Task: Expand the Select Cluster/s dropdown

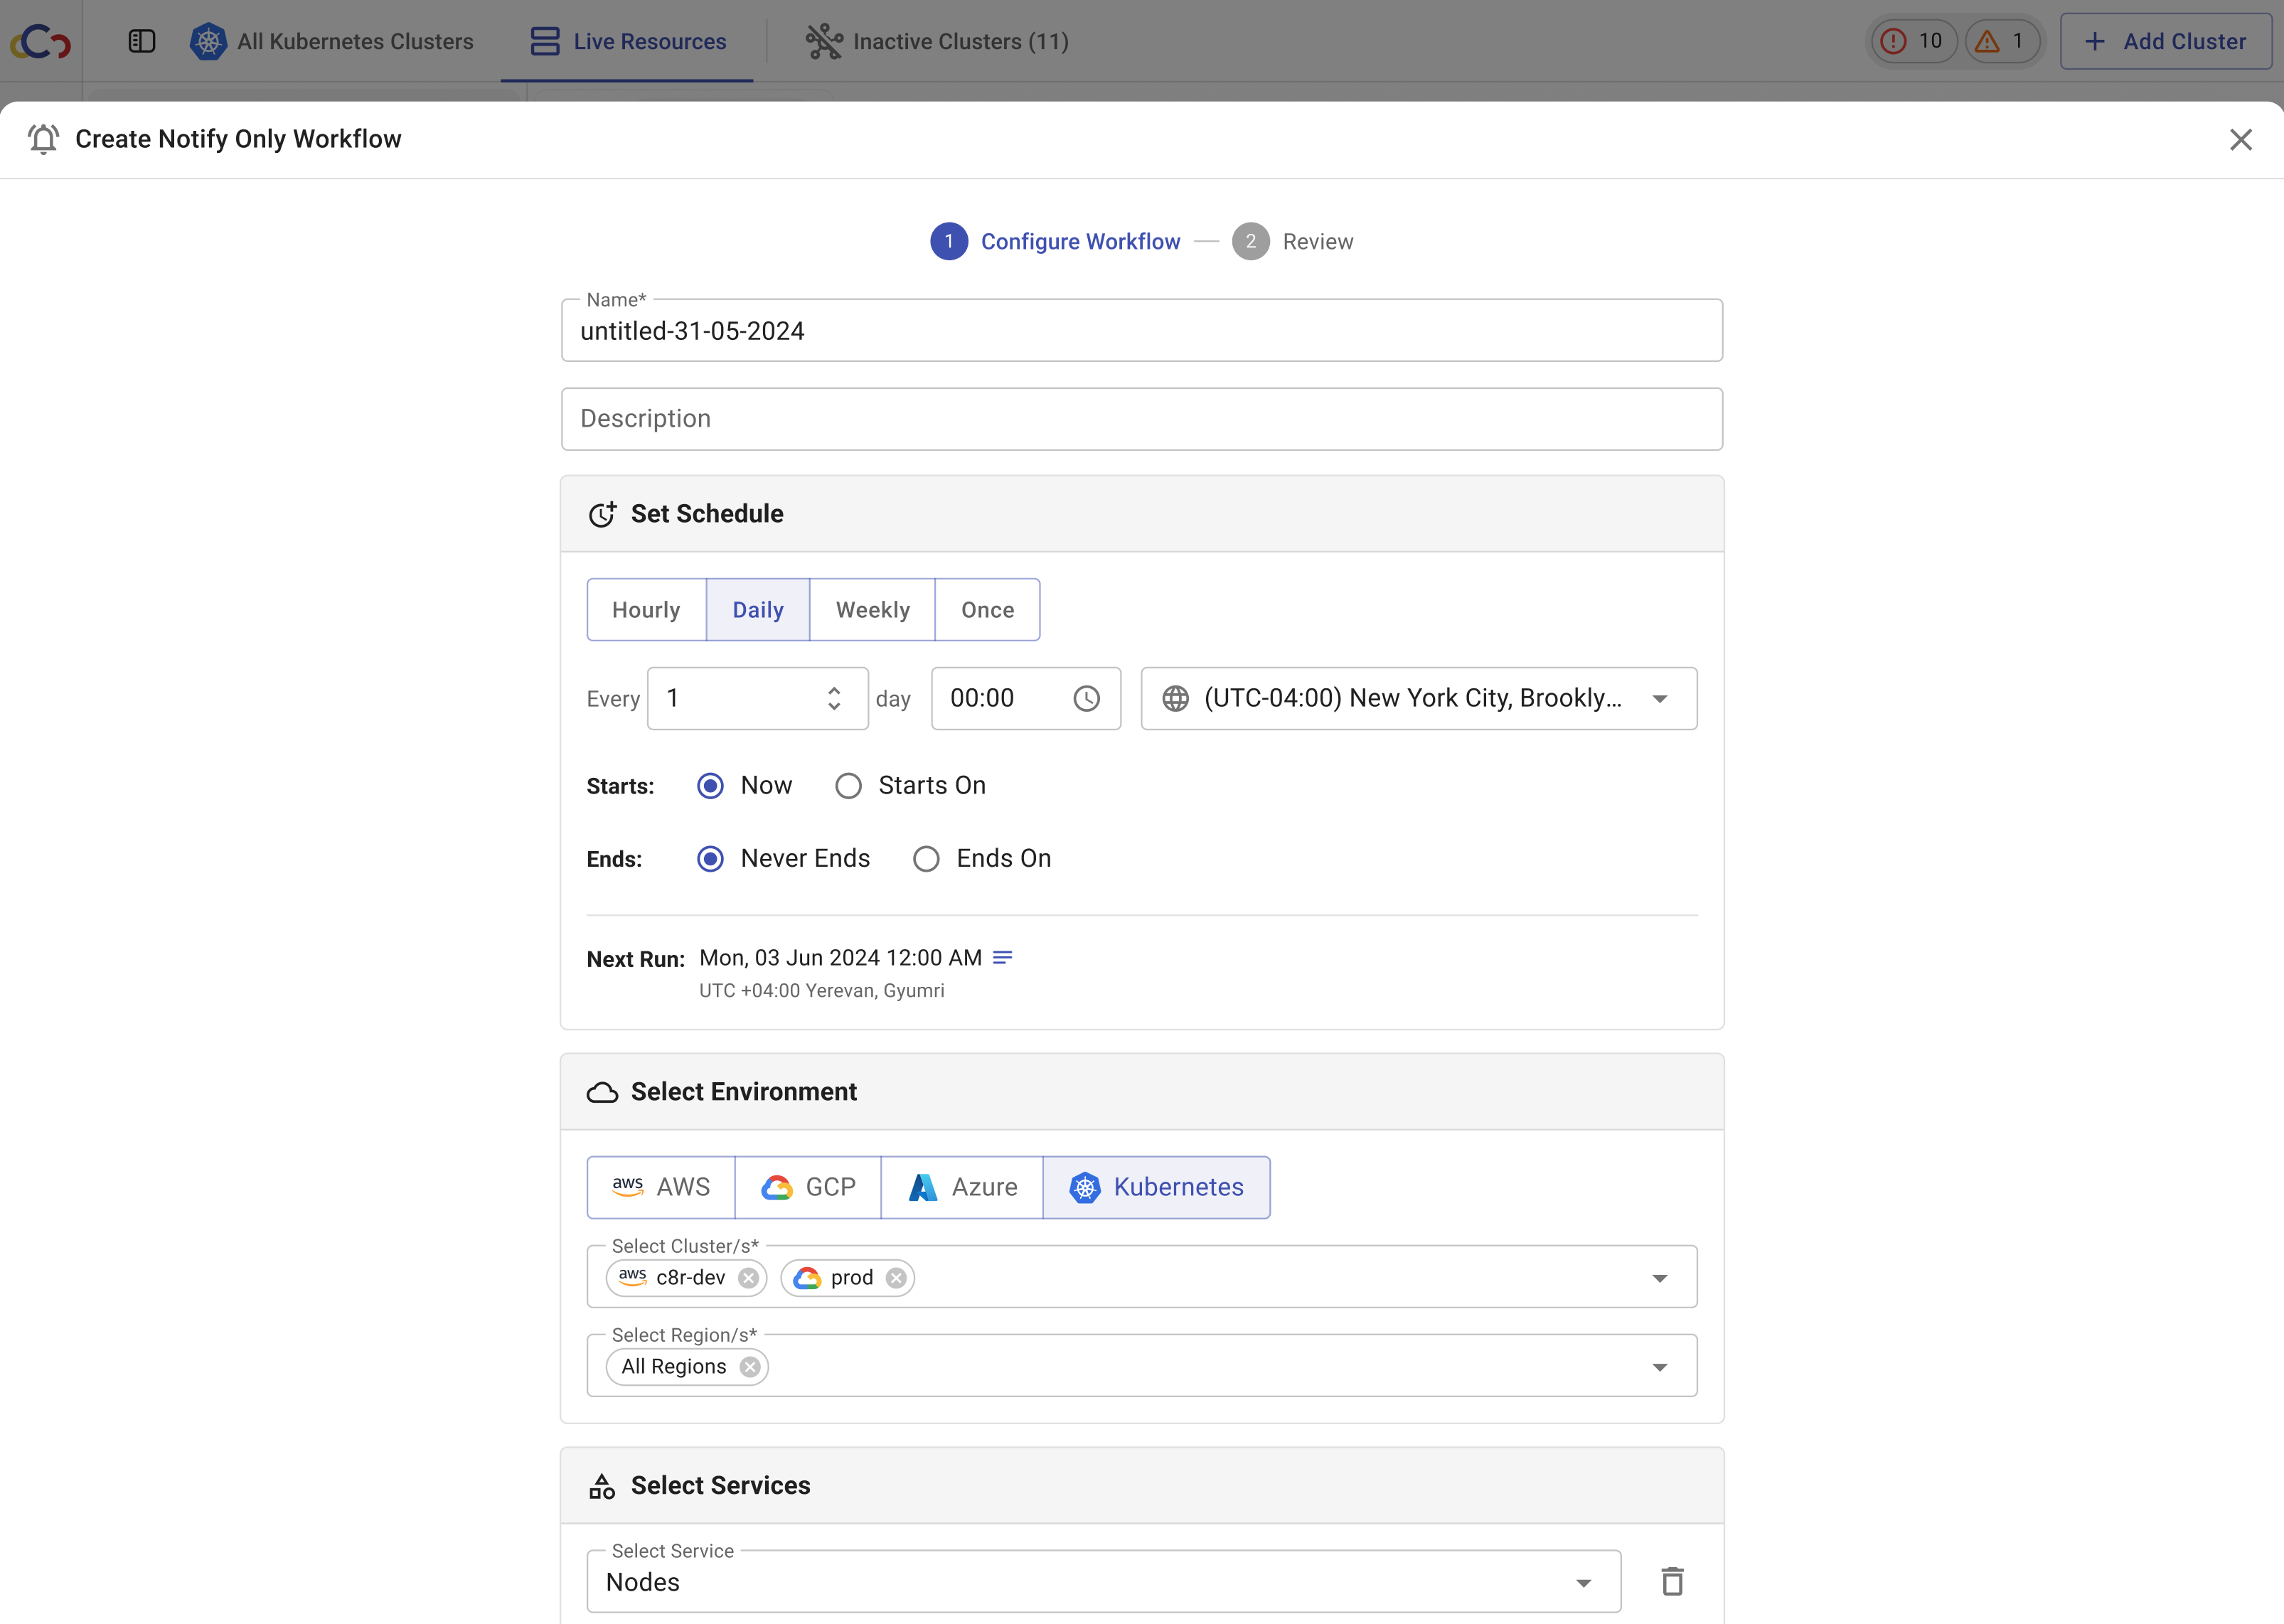Action: pyautogui.click(x=1659, y=1278)
